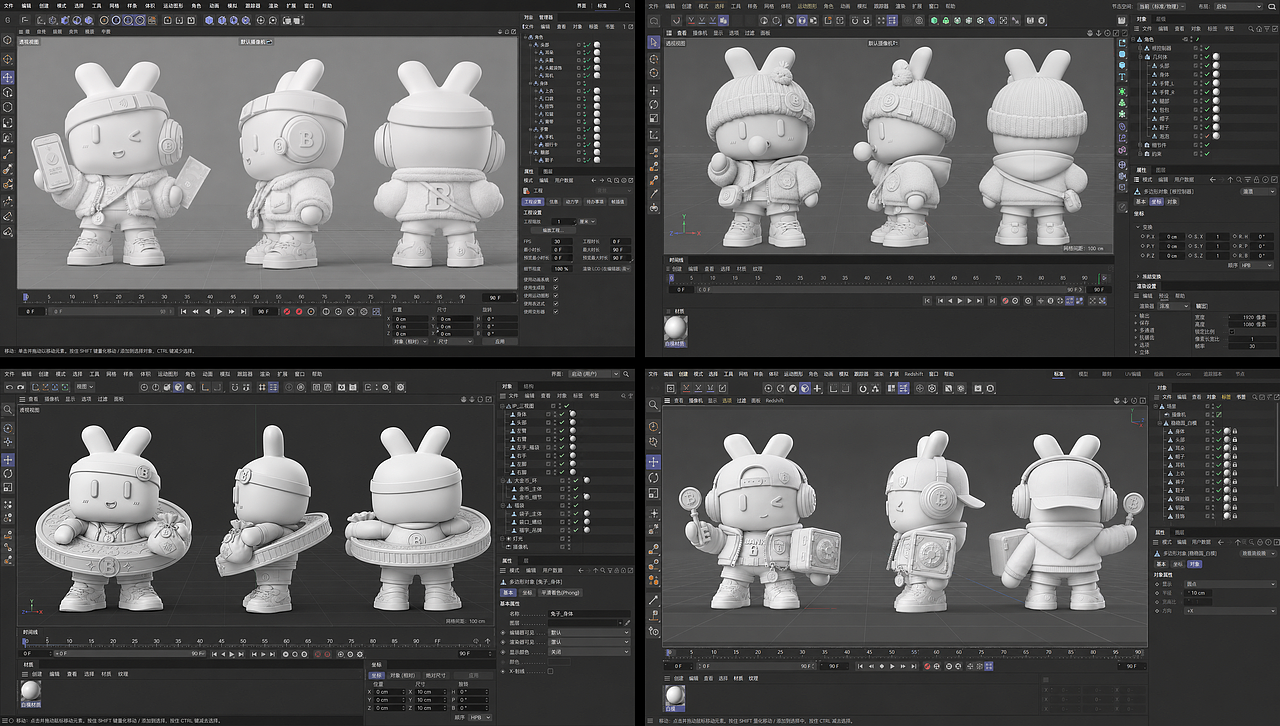Click the magnifier tool in cap-rabbit window

click(654, 405)
